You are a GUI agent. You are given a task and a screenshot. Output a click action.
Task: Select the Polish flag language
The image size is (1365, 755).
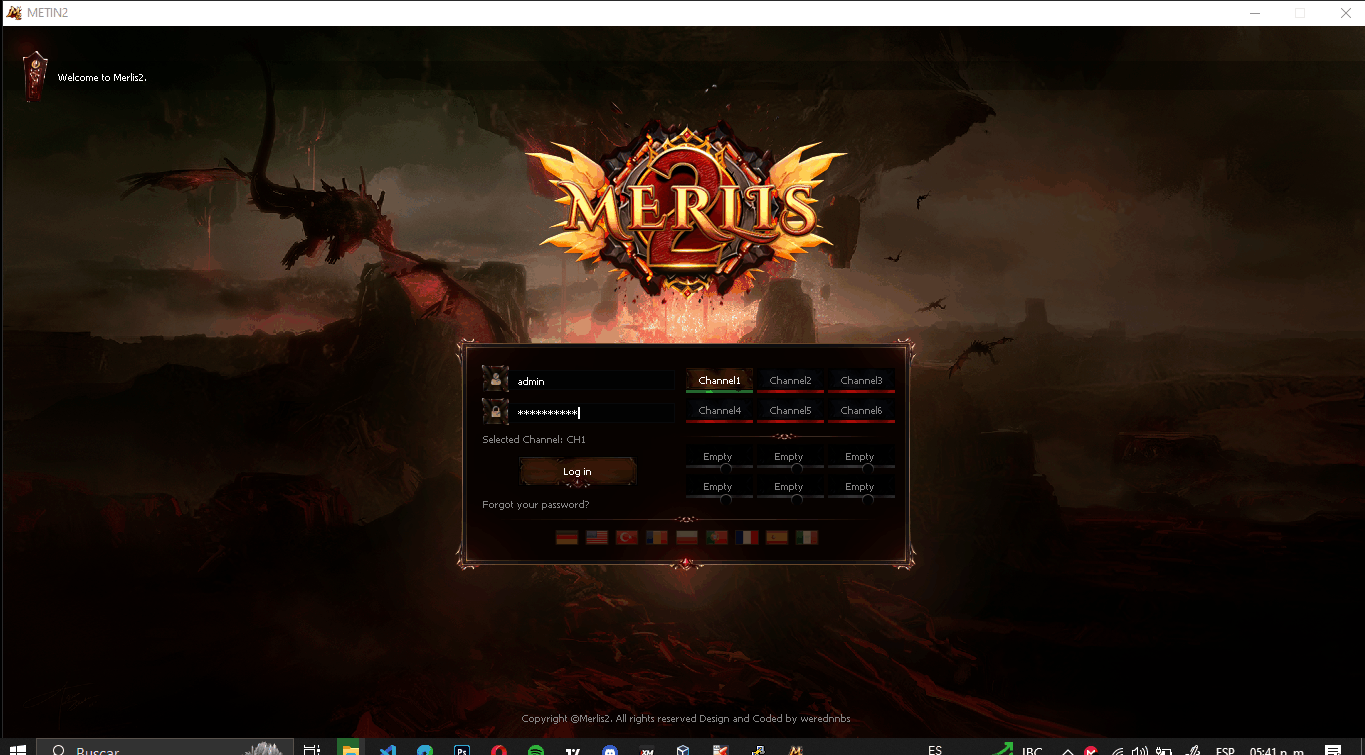point(687,537)
